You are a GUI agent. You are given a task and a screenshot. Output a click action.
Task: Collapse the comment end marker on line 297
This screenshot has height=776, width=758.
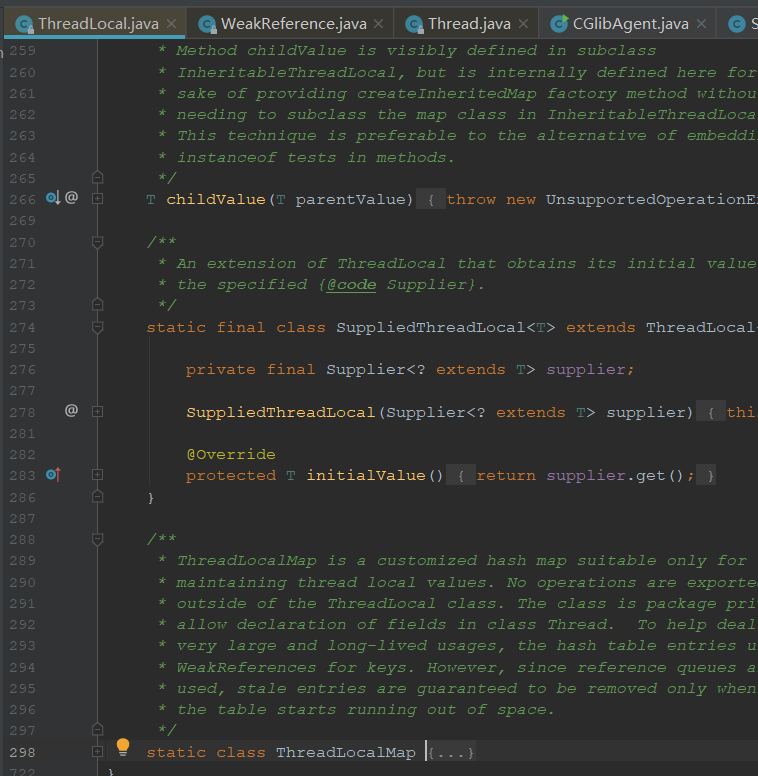tap(97, 729)
